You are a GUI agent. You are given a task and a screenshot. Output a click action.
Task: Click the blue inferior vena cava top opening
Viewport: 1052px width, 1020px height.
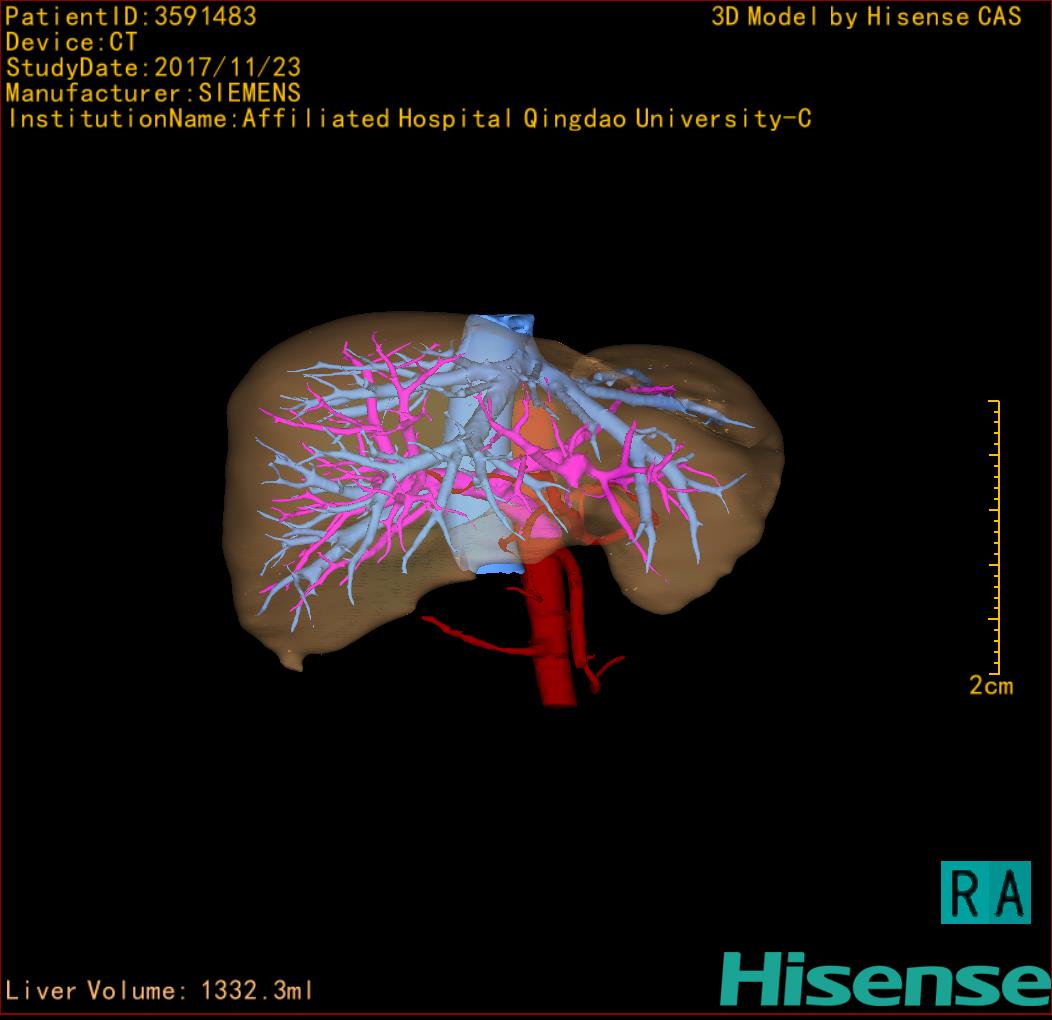coord(509,322)
